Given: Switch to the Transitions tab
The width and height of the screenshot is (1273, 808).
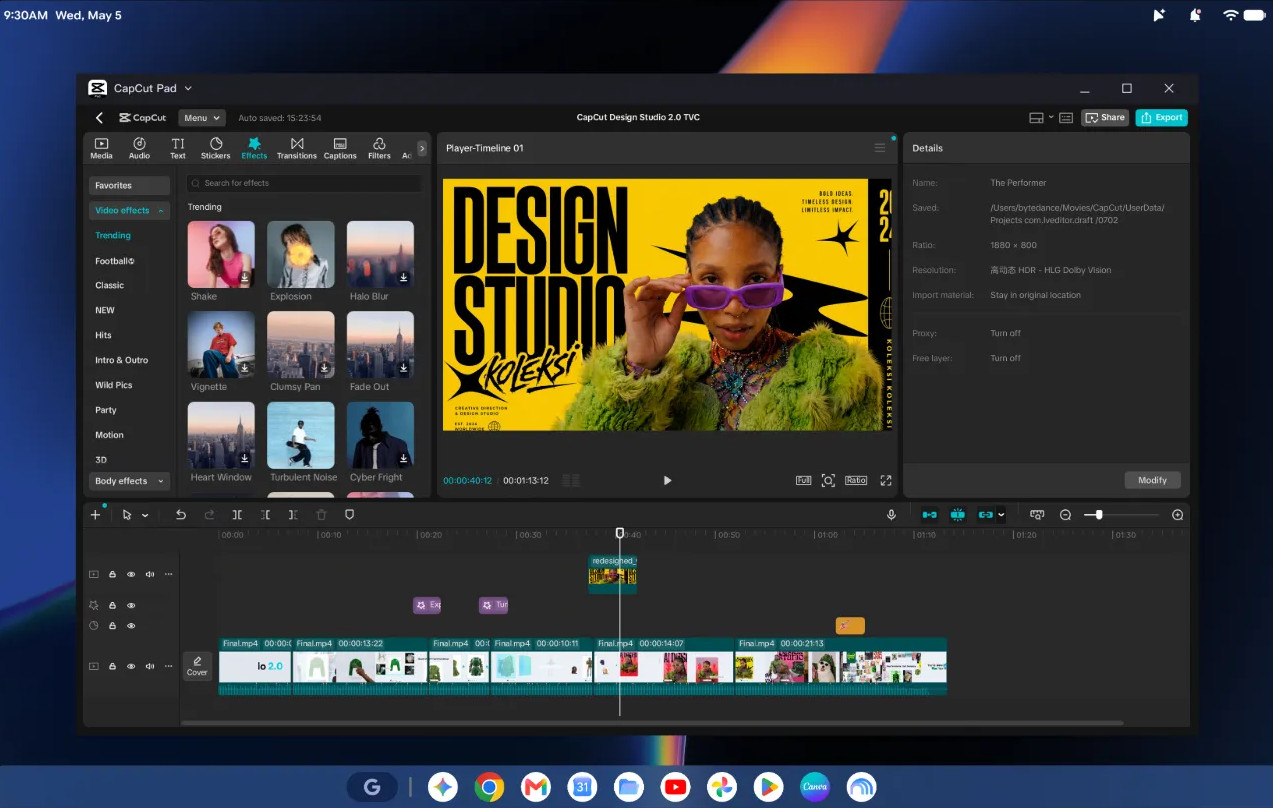Looking at the screenshot, I should point(296,148).
